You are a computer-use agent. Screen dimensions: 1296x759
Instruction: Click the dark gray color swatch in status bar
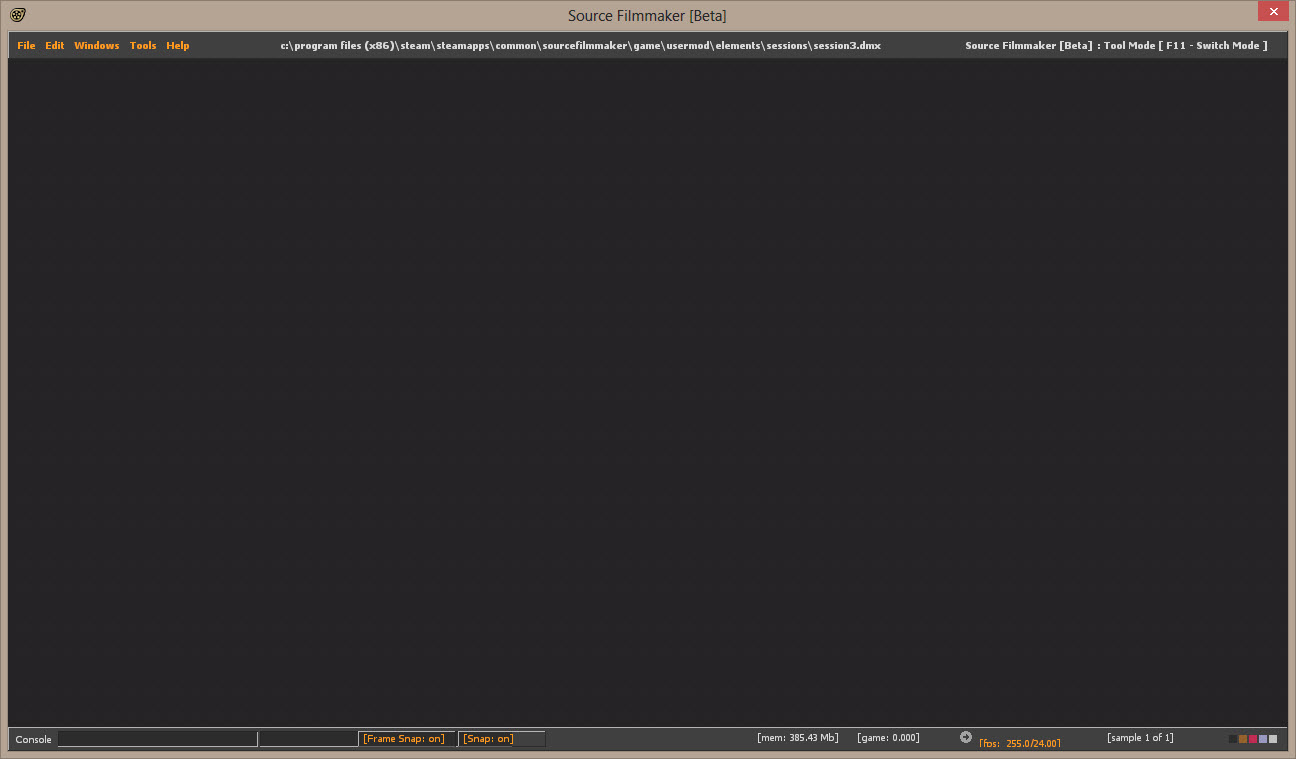[1233, 739]
